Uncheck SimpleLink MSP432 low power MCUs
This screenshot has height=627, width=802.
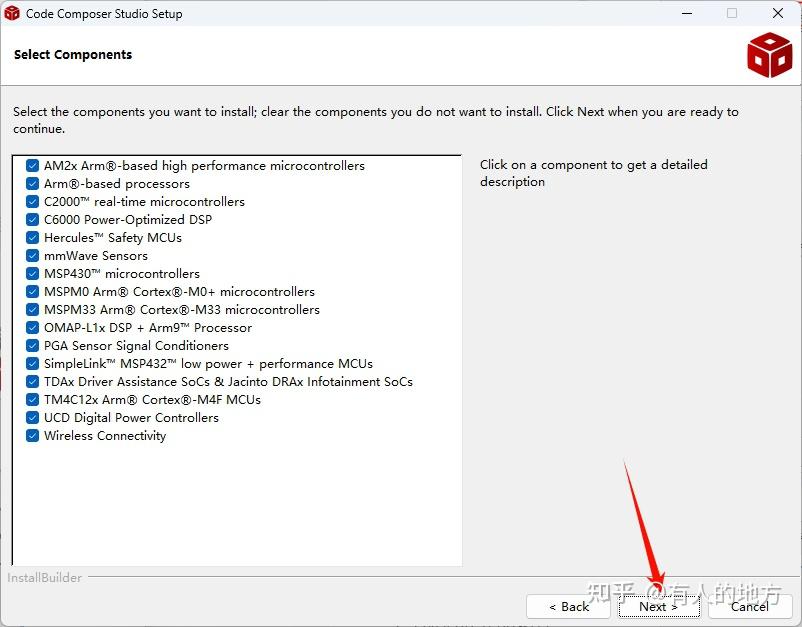coord(32,364)
